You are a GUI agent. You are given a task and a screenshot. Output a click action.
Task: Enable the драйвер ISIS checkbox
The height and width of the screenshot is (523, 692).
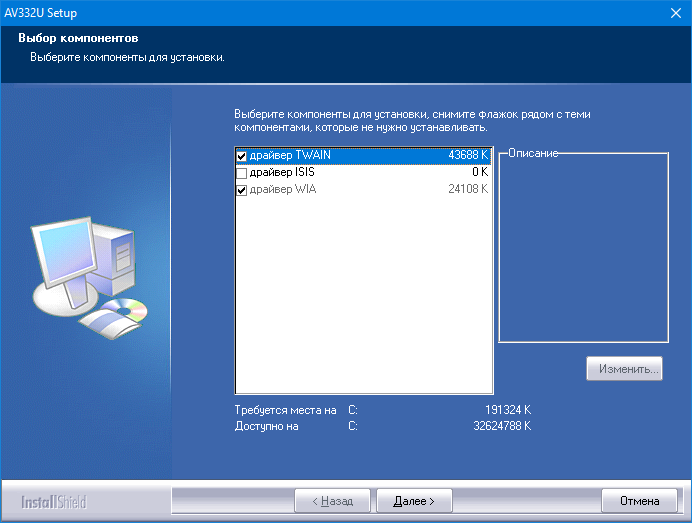pyautogui.click(x=241, y=173)
